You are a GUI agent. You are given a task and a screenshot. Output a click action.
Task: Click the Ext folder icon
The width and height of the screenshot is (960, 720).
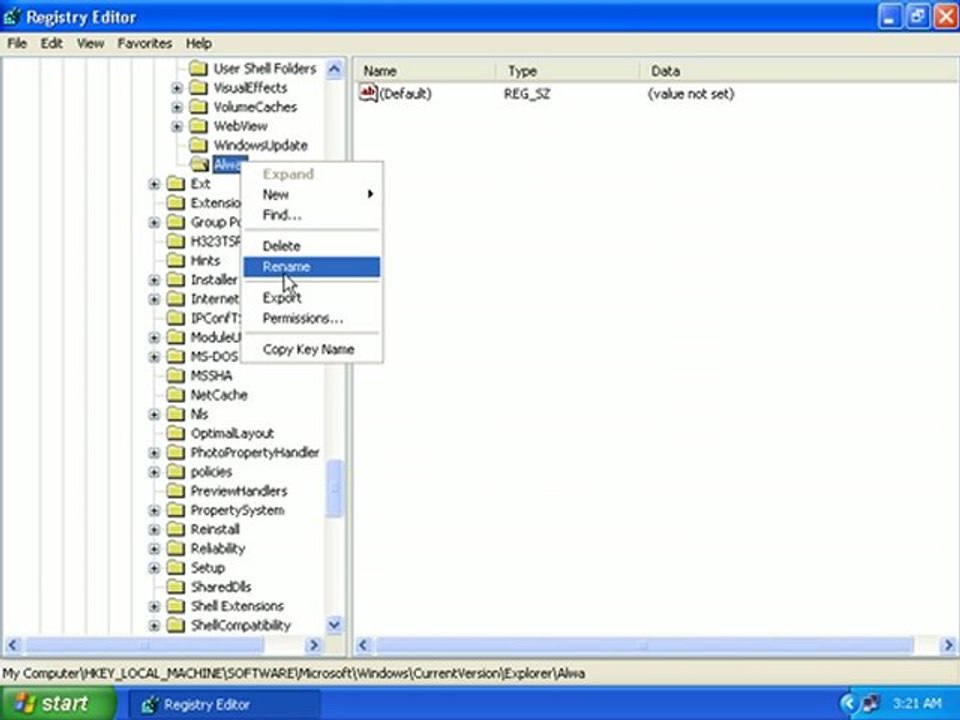tap(176, 184)
